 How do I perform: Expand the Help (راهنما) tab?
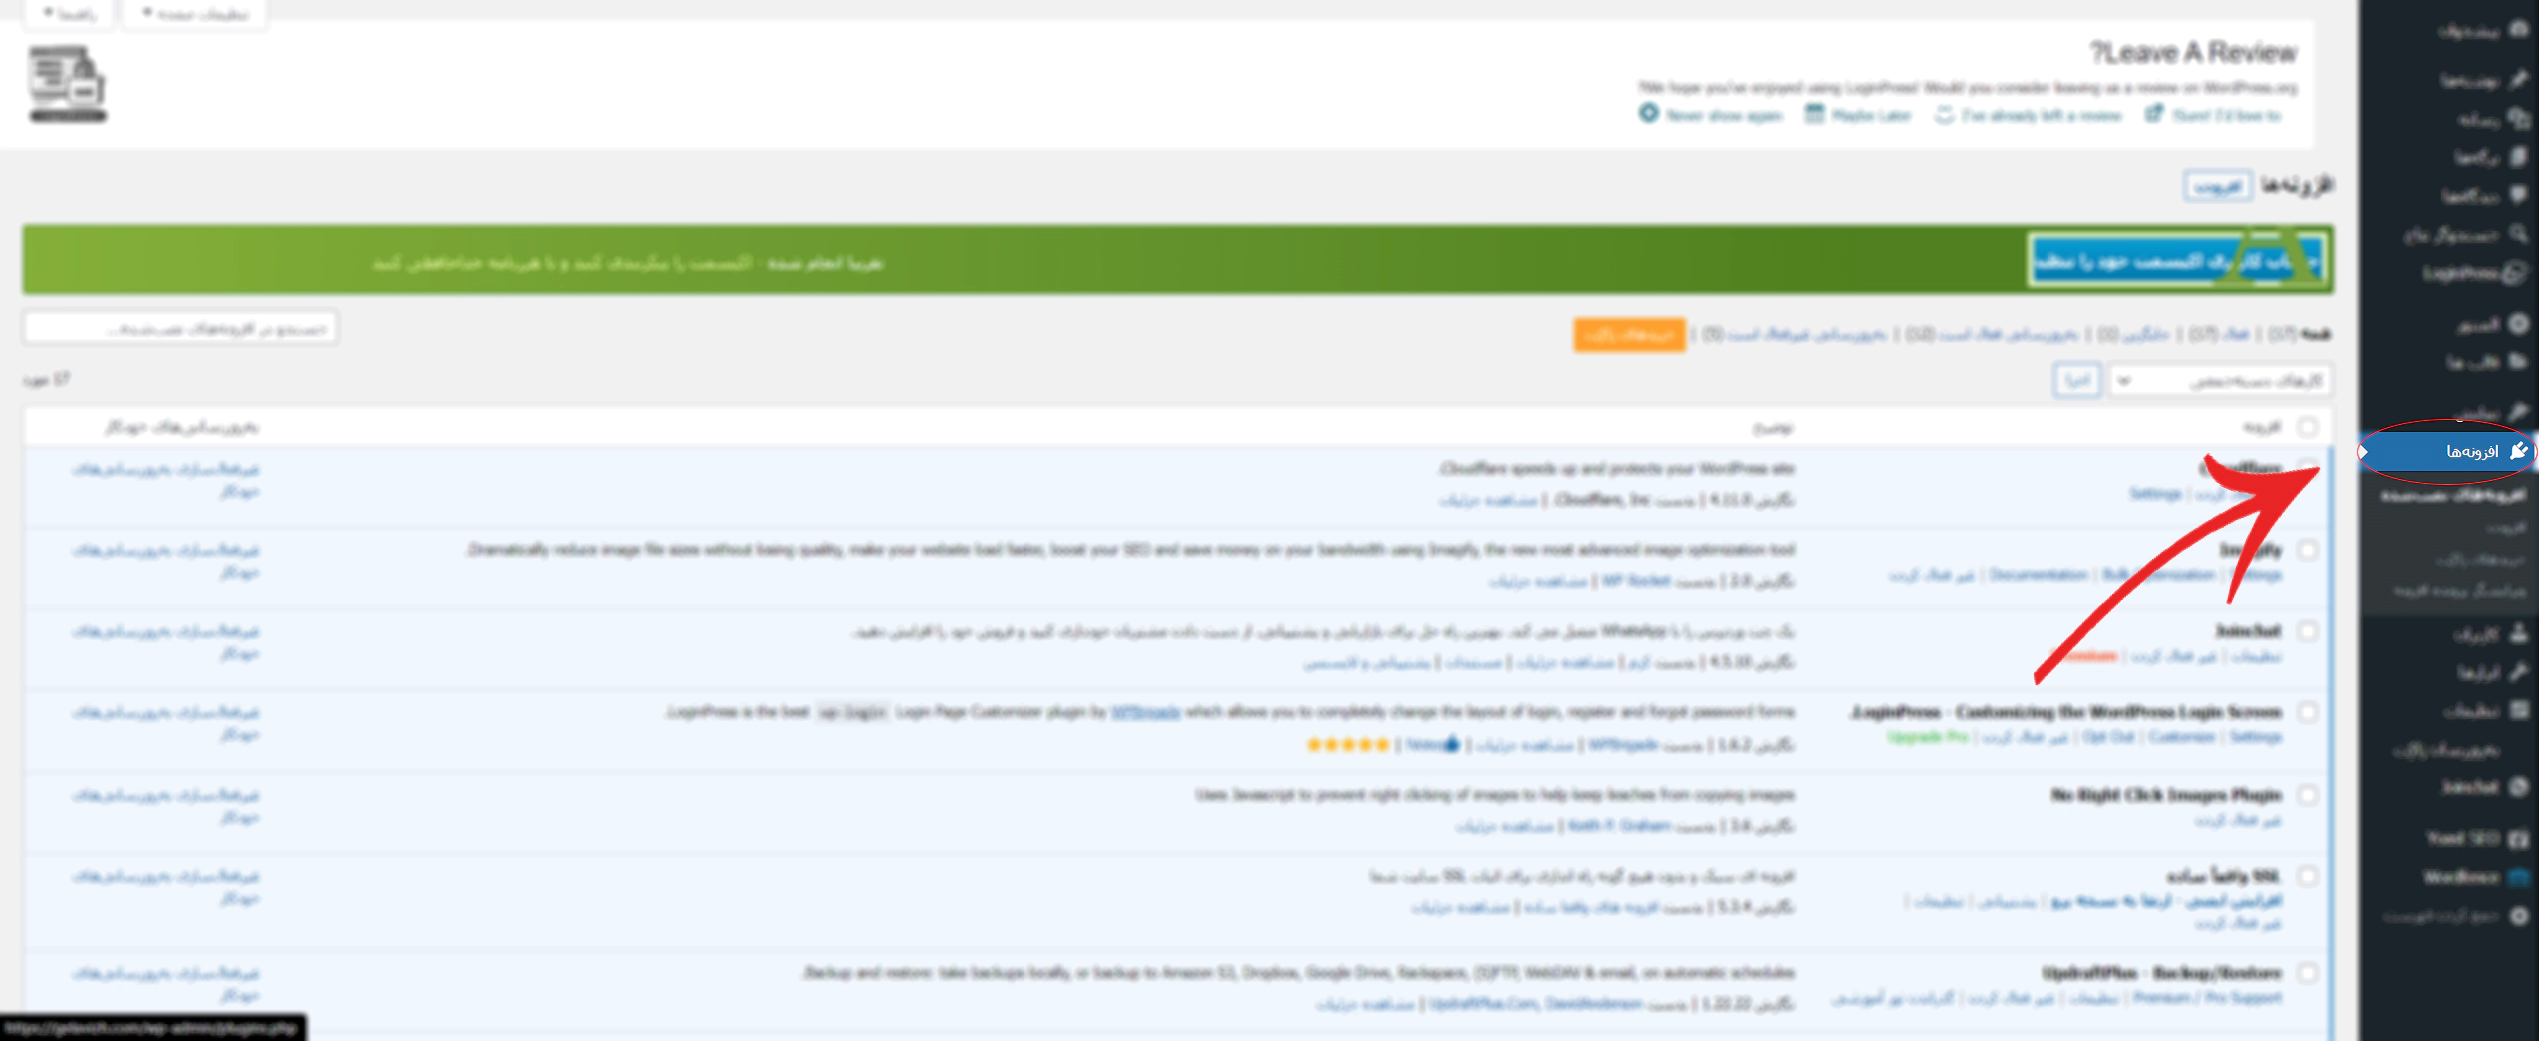click(x=70, y=14)
